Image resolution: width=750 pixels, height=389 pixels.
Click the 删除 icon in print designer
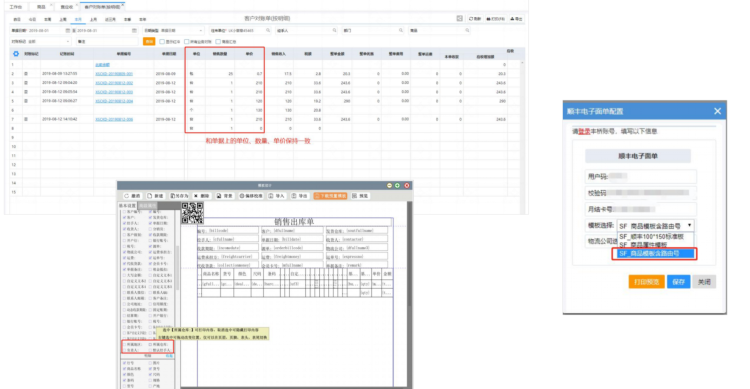coord(196,196)
